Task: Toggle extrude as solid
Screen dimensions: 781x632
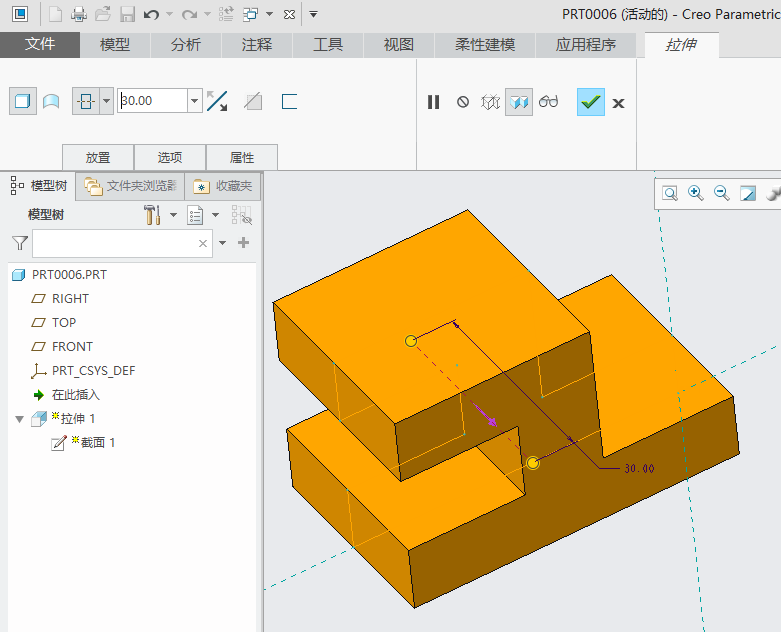Action: [x=22, y=101]
